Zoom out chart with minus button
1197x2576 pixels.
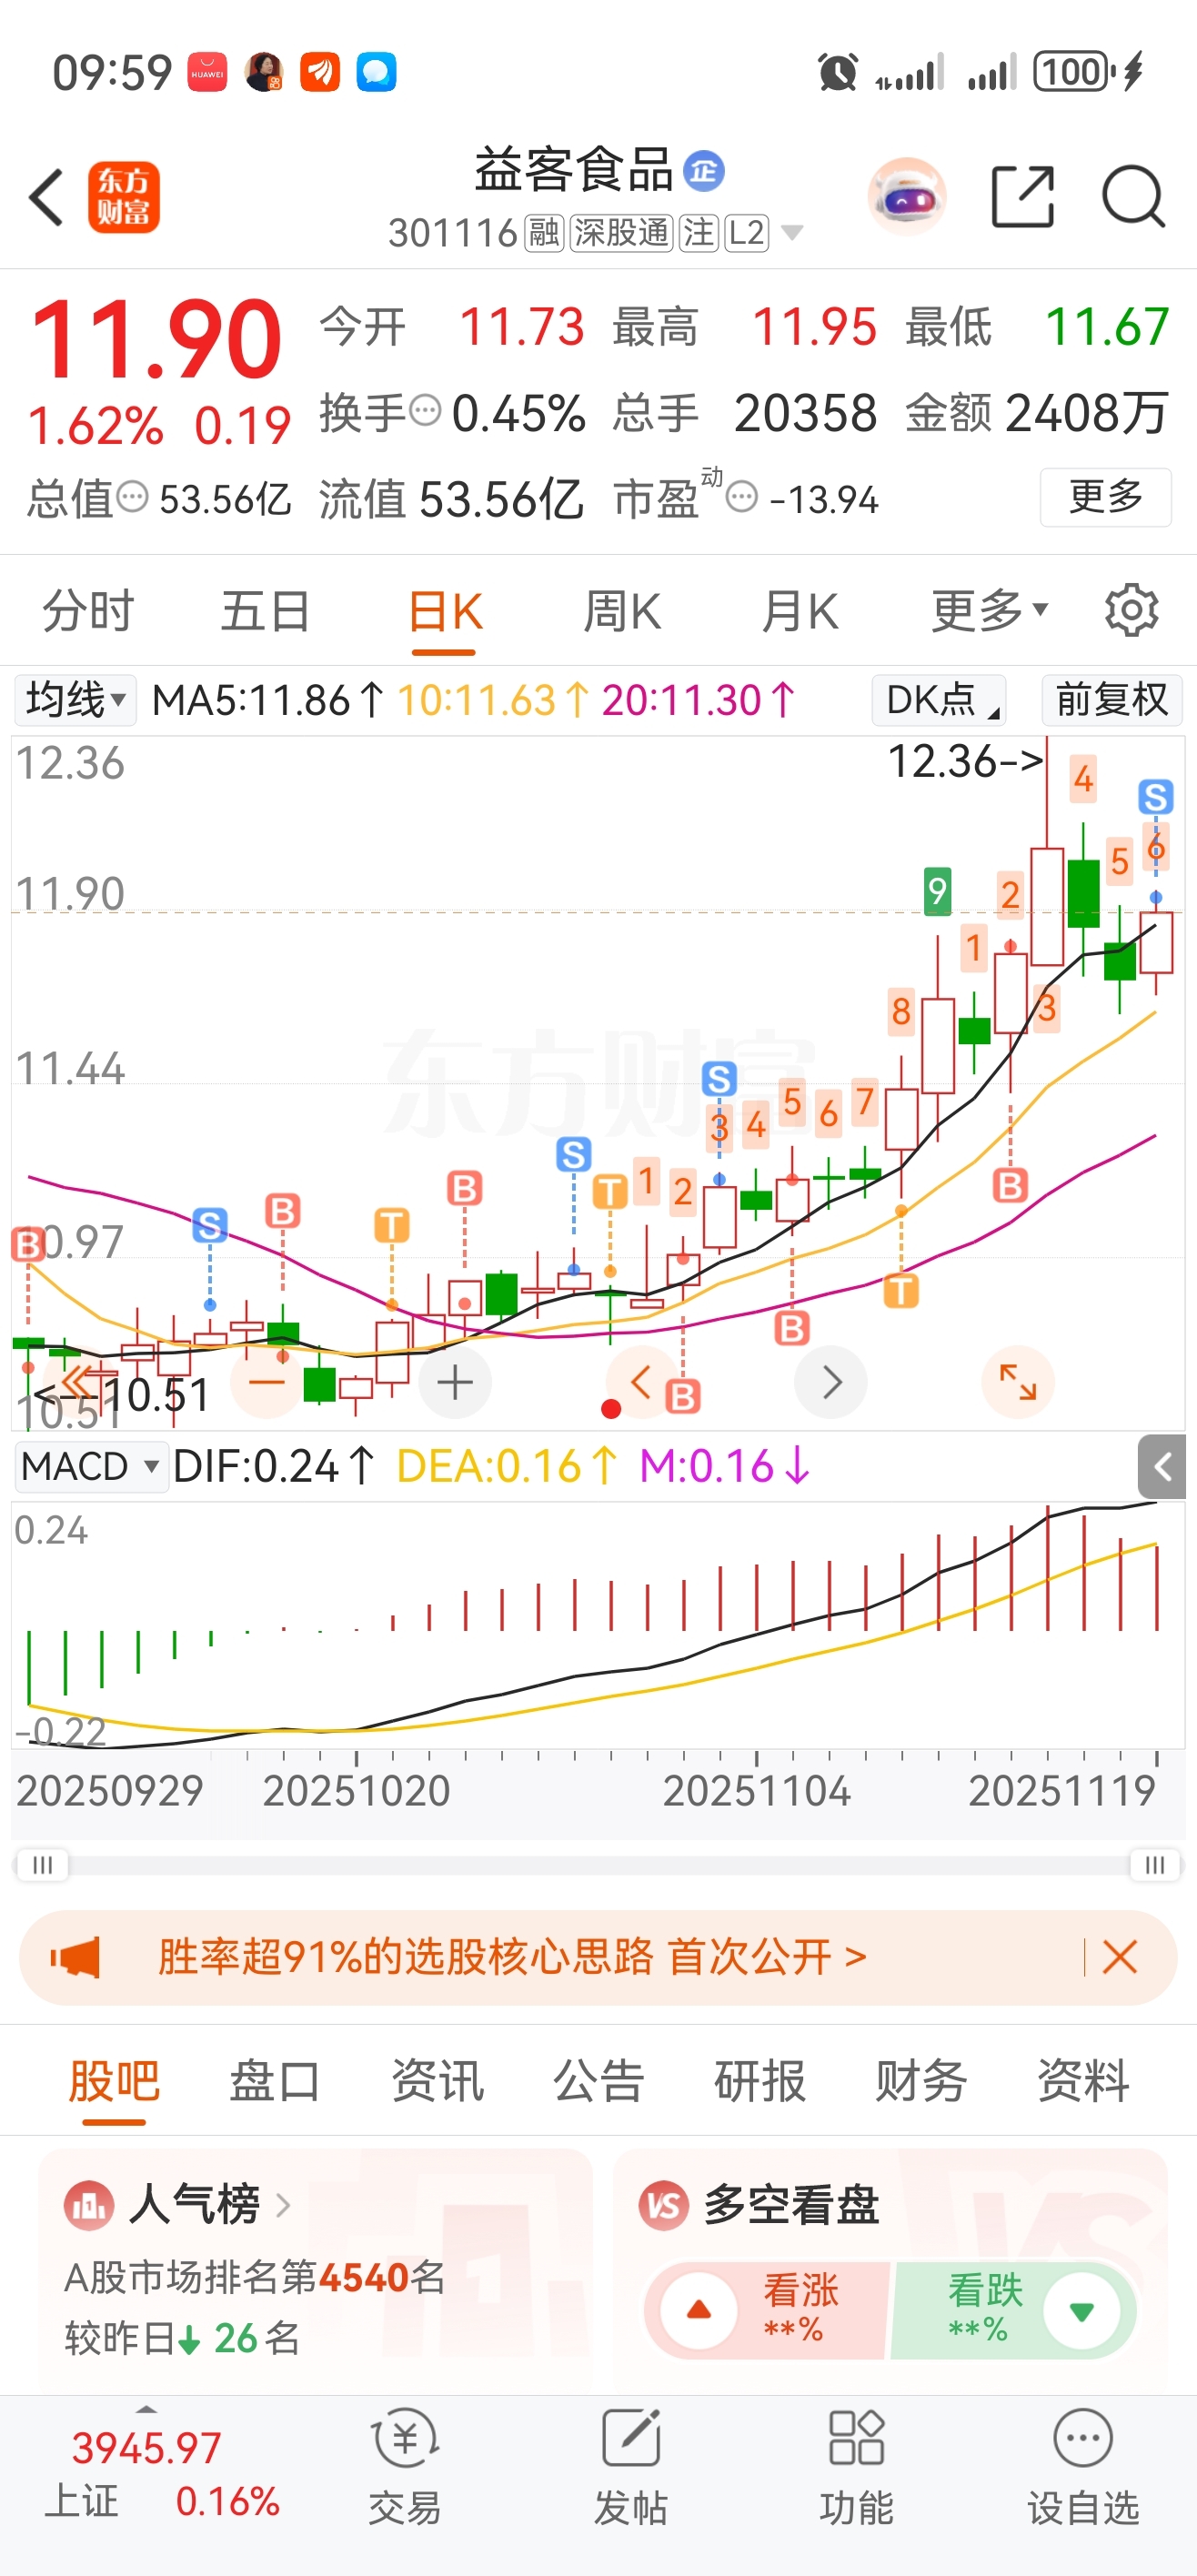(x=267, y=1382)
